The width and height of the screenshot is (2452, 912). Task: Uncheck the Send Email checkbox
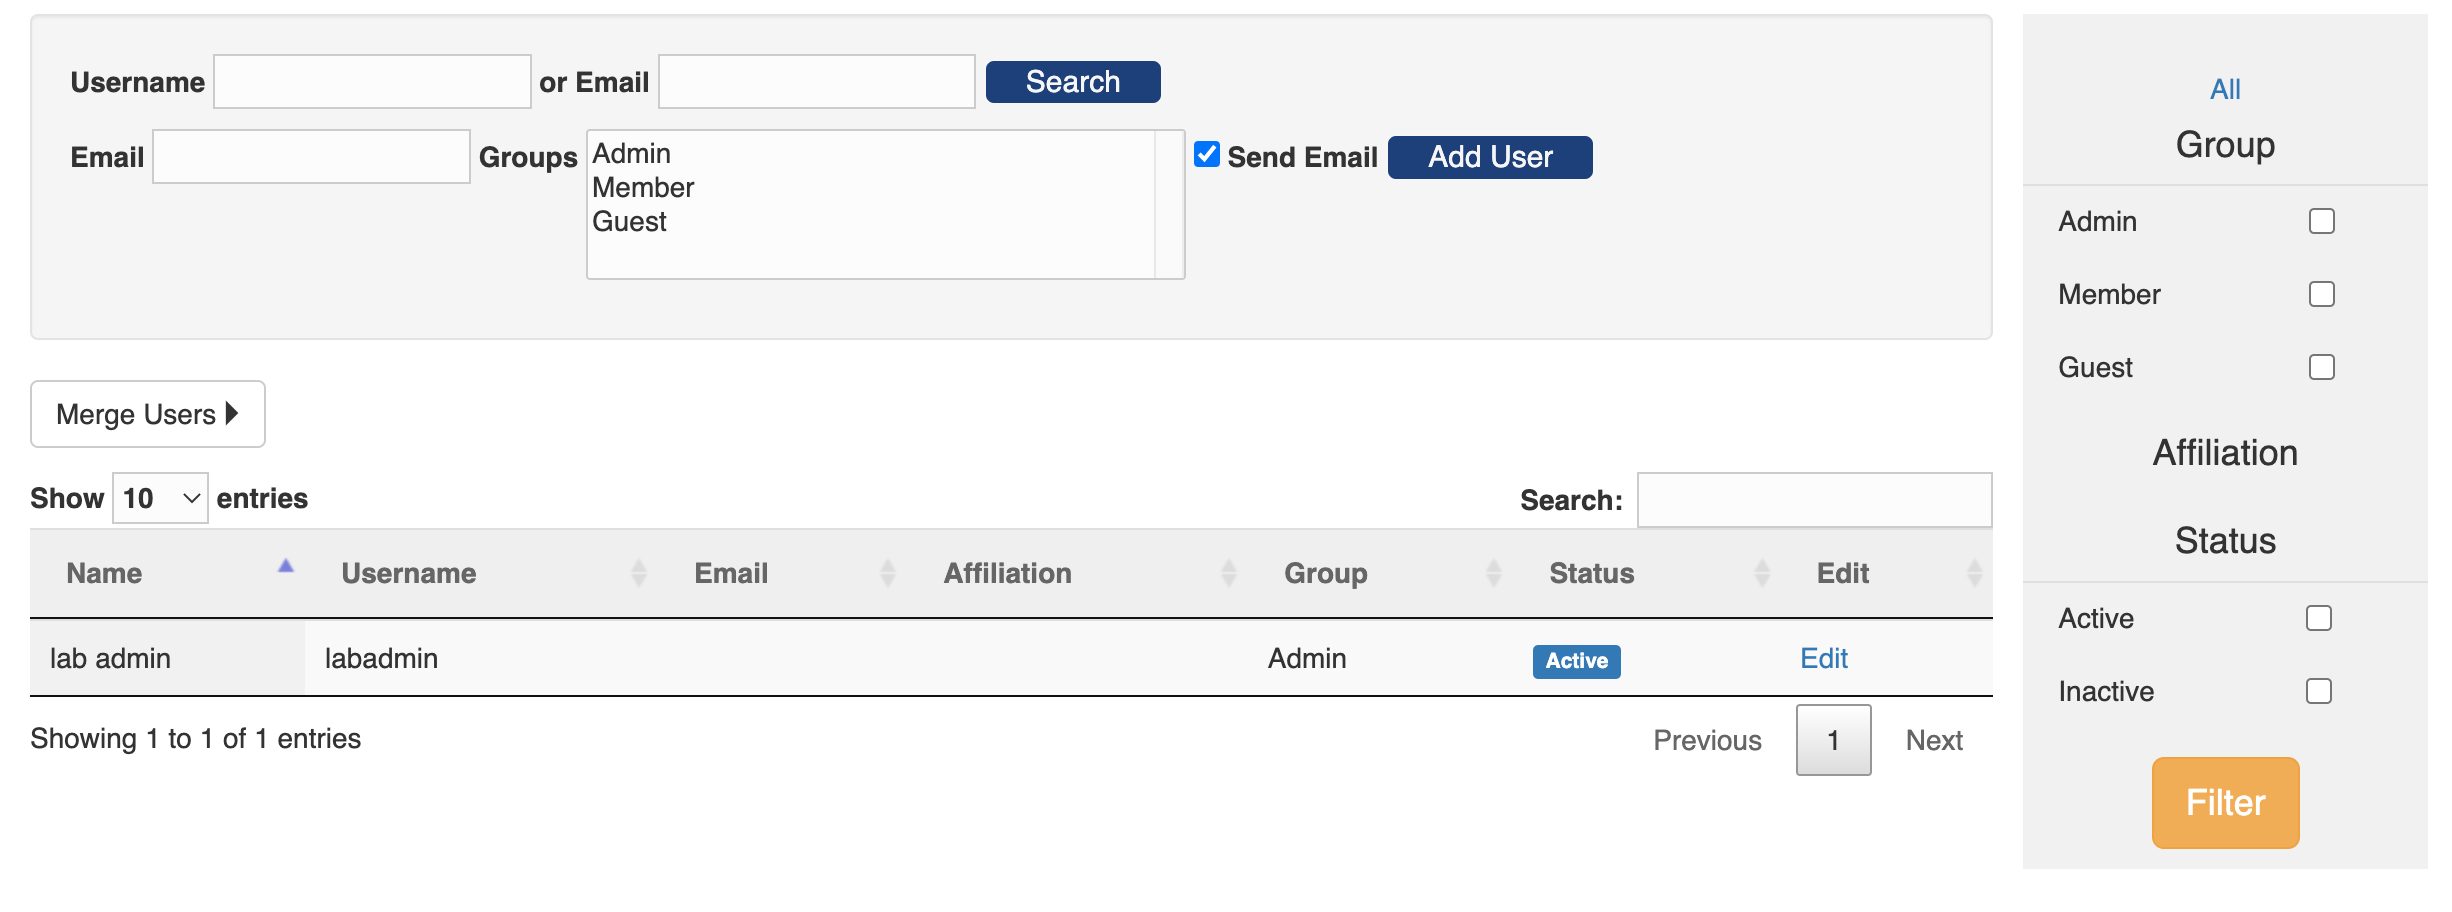[1207, 155]
